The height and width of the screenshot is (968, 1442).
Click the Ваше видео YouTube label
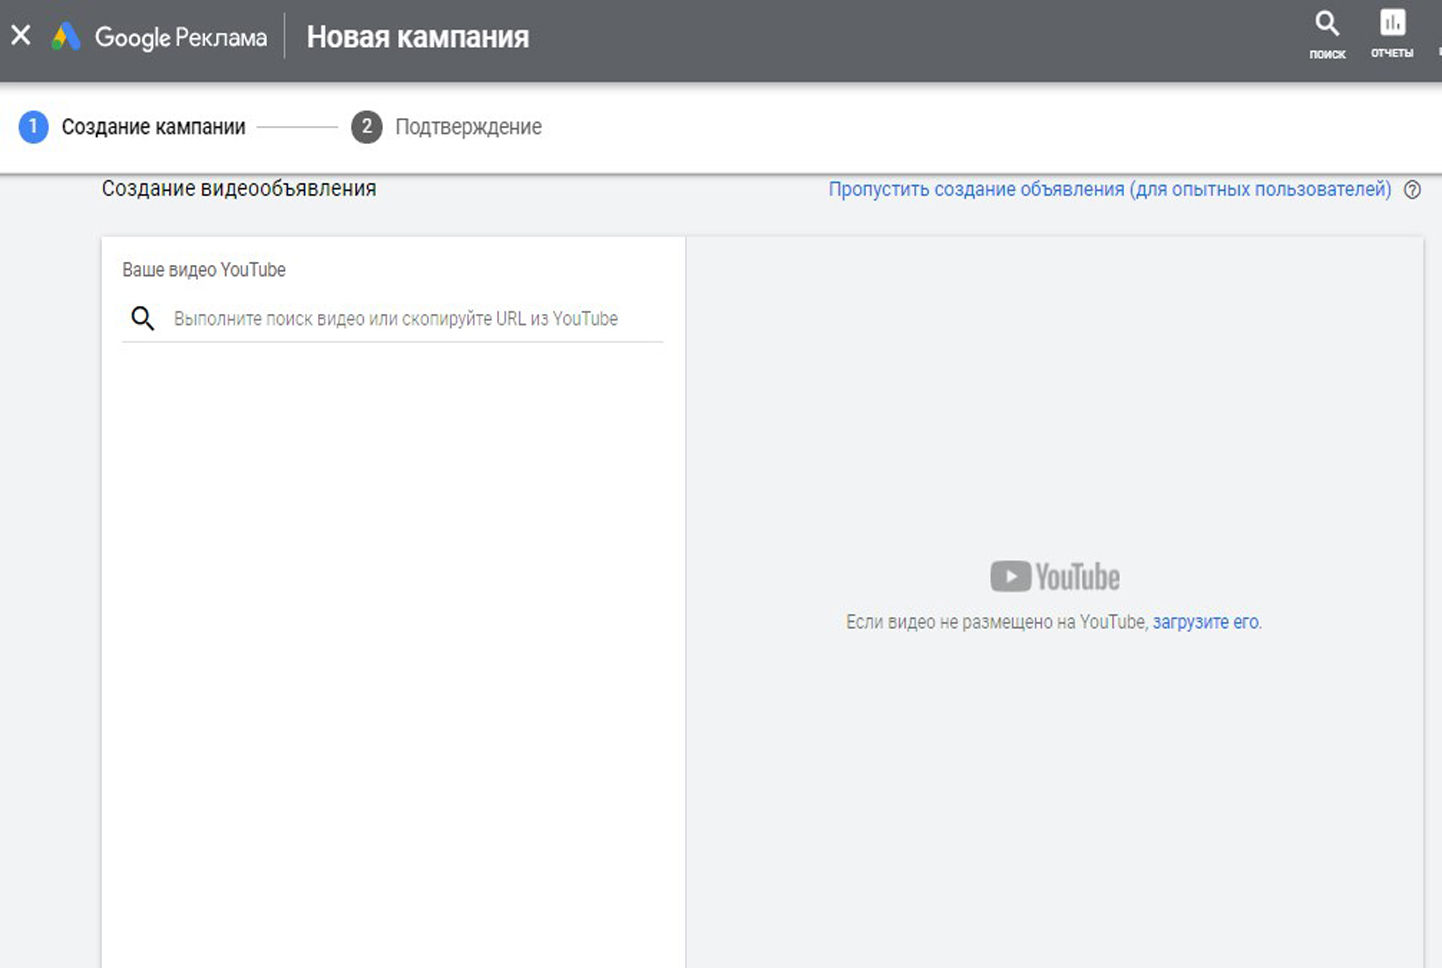pos(204,270)
